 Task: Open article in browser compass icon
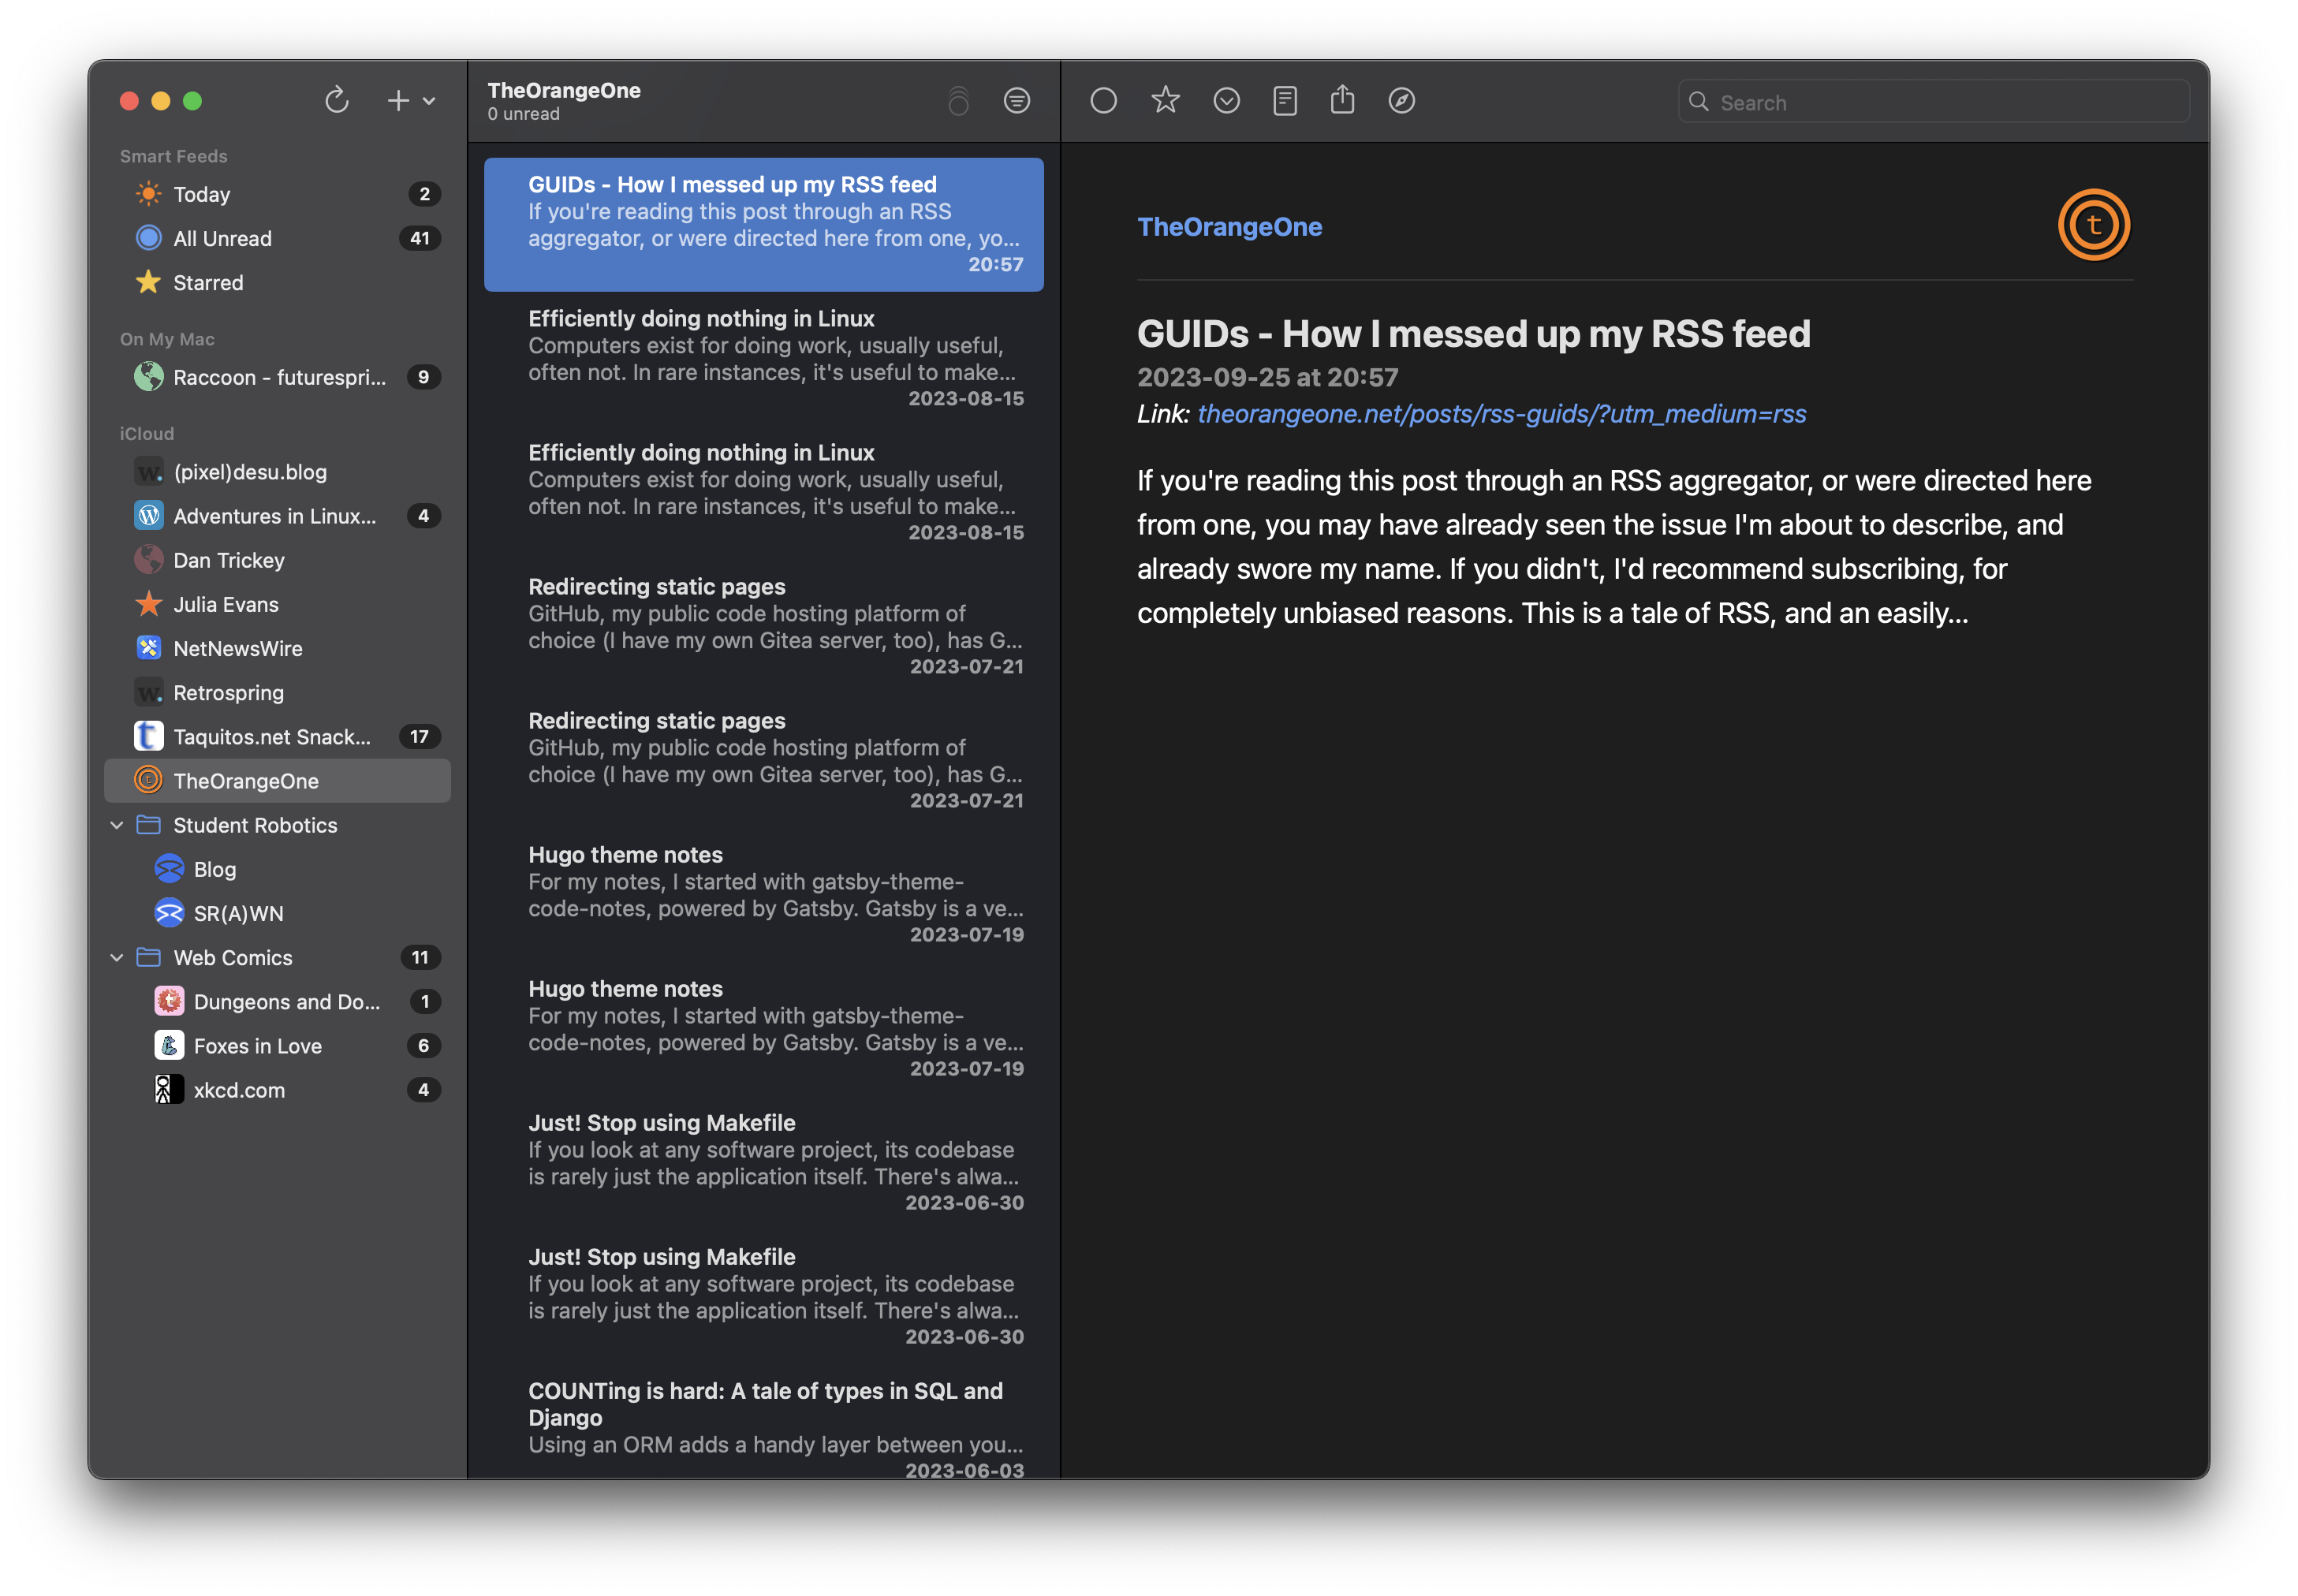click(1401, 100)
